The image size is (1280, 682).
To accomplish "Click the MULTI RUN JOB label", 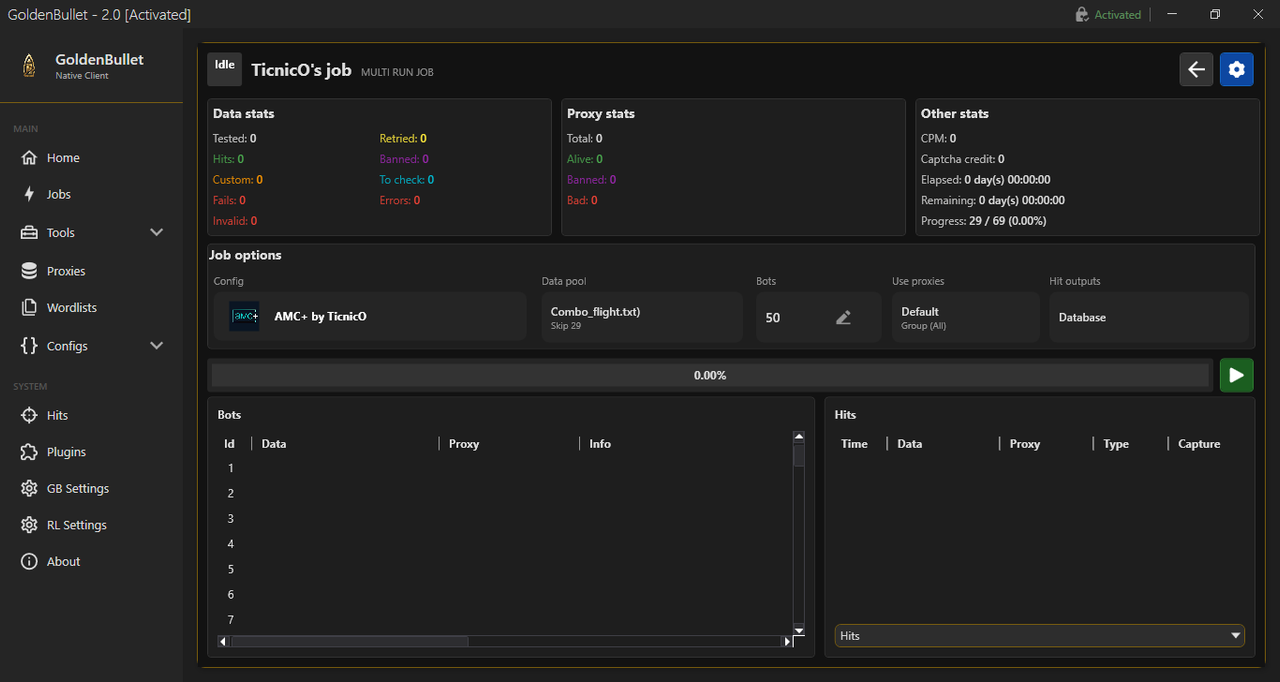I will [x=397, y=72].
